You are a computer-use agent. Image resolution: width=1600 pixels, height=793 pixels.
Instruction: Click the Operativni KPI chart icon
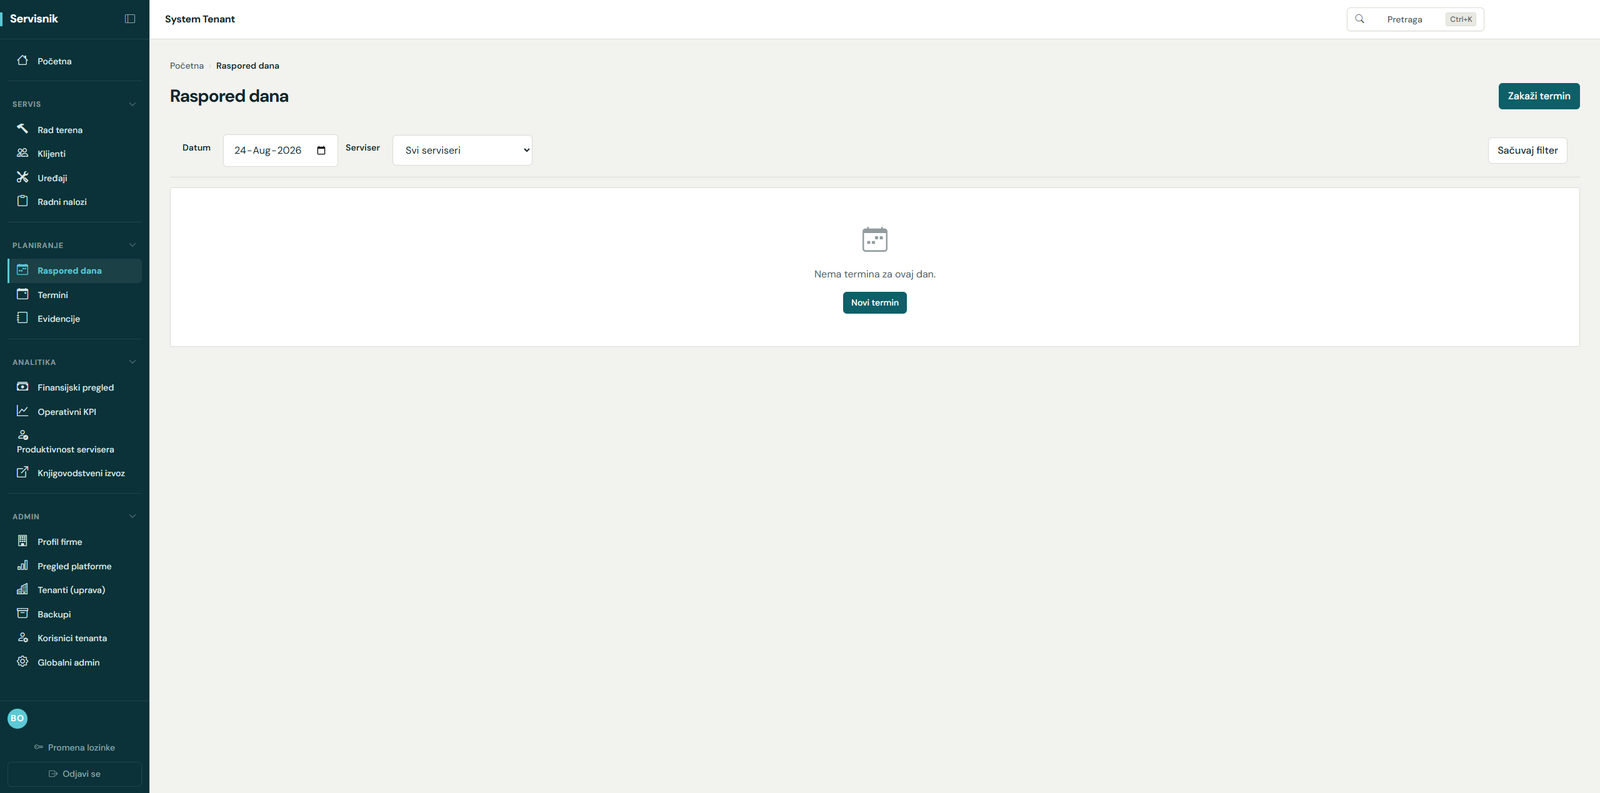pos(22,411)
